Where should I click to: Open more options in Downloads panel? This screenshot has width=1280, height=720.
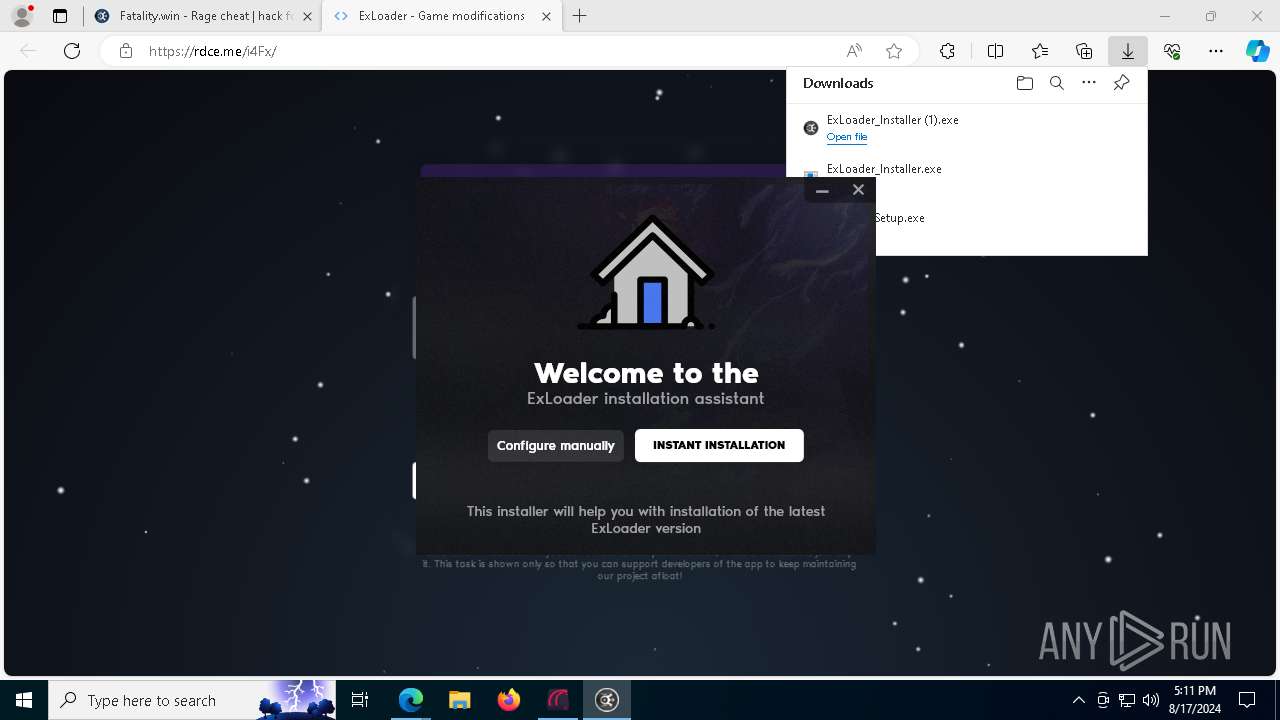(1089, 83)
